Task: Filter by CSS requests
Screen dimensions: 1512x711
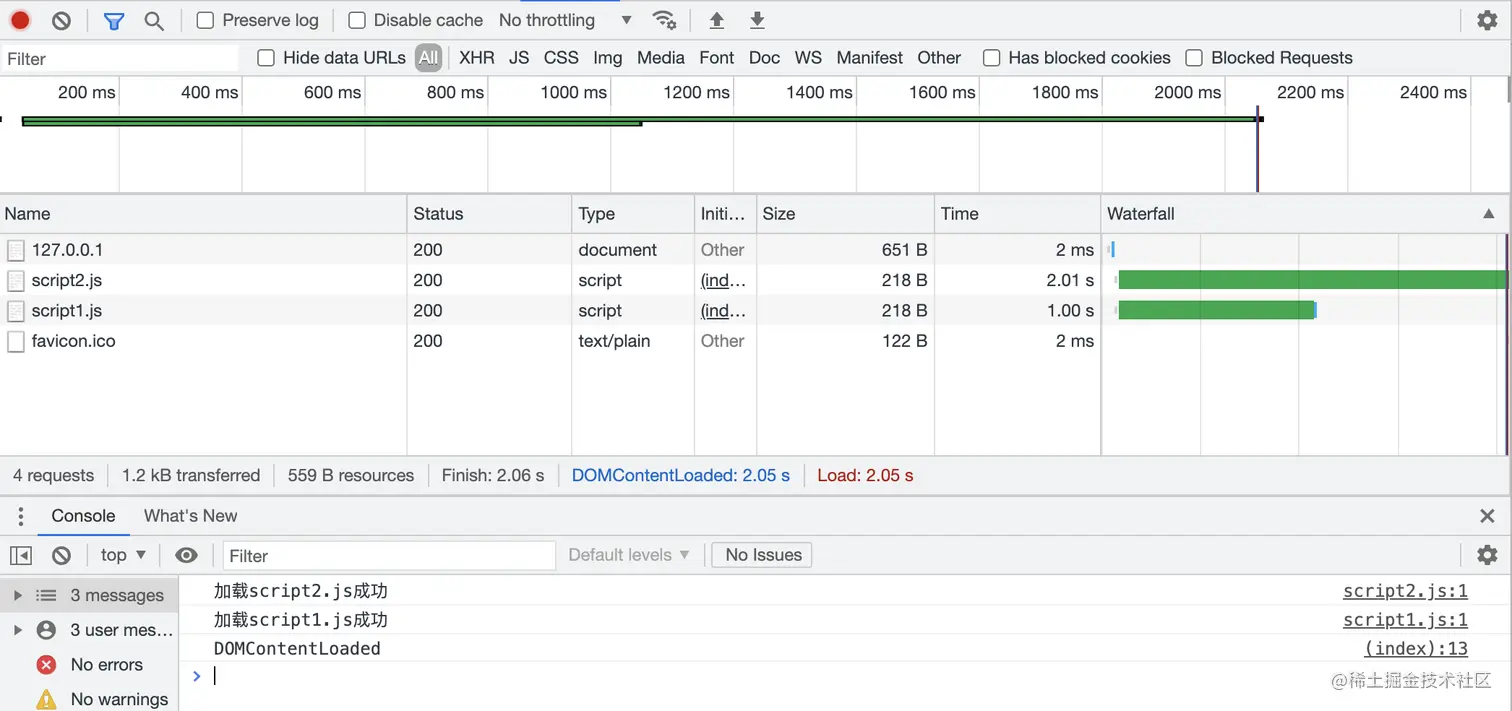Action: 561,58
